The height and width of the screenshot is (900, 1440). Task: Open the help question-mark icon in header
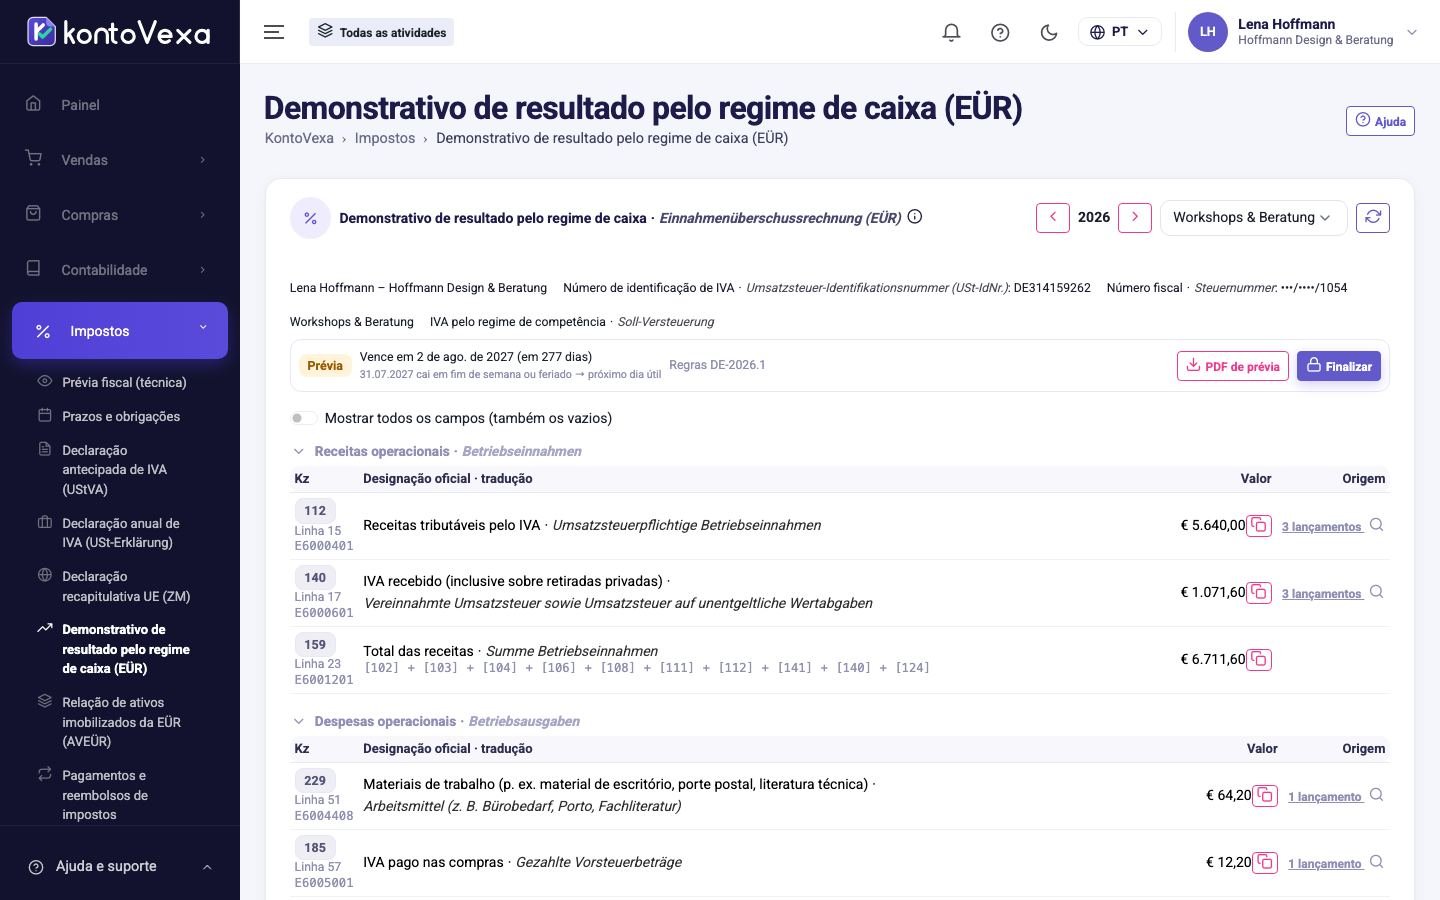(1000, 32)
